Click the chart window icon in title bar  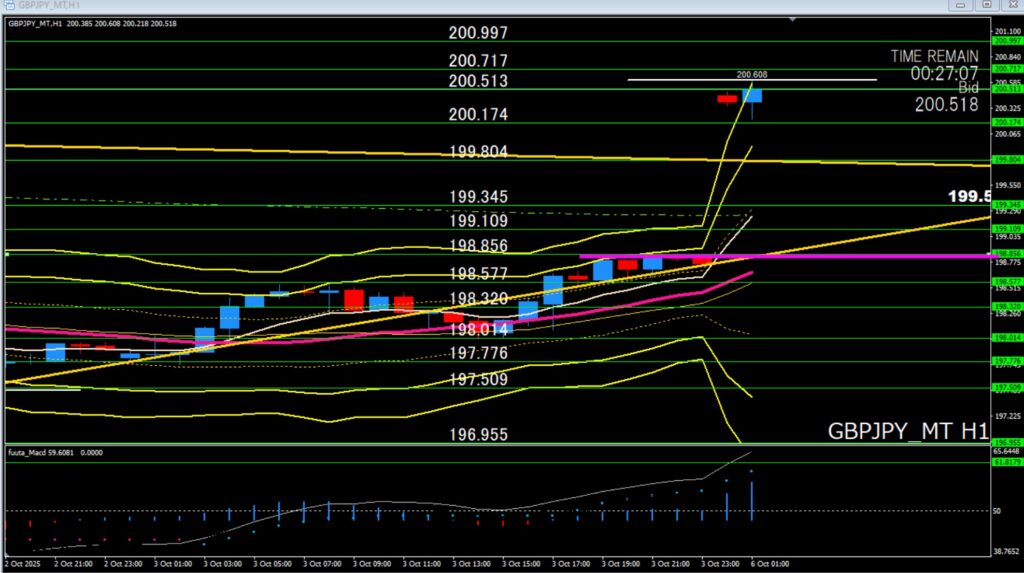[8, 5]
